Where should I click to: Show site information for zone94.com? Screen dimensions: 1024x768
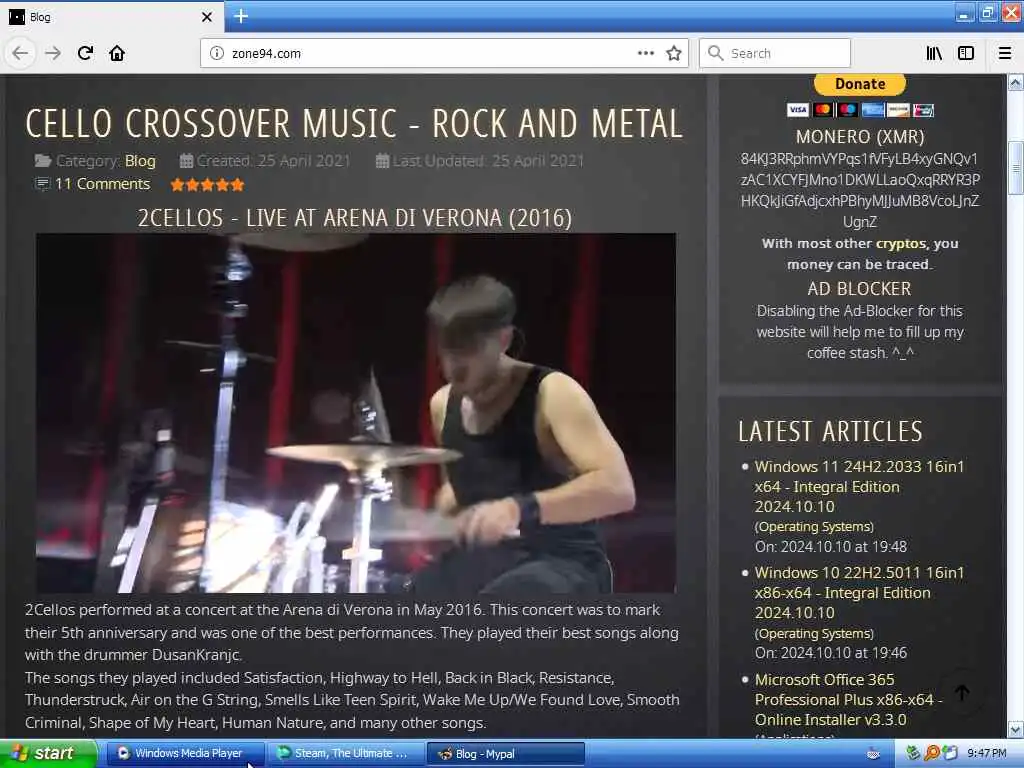[x=216, y=54]
